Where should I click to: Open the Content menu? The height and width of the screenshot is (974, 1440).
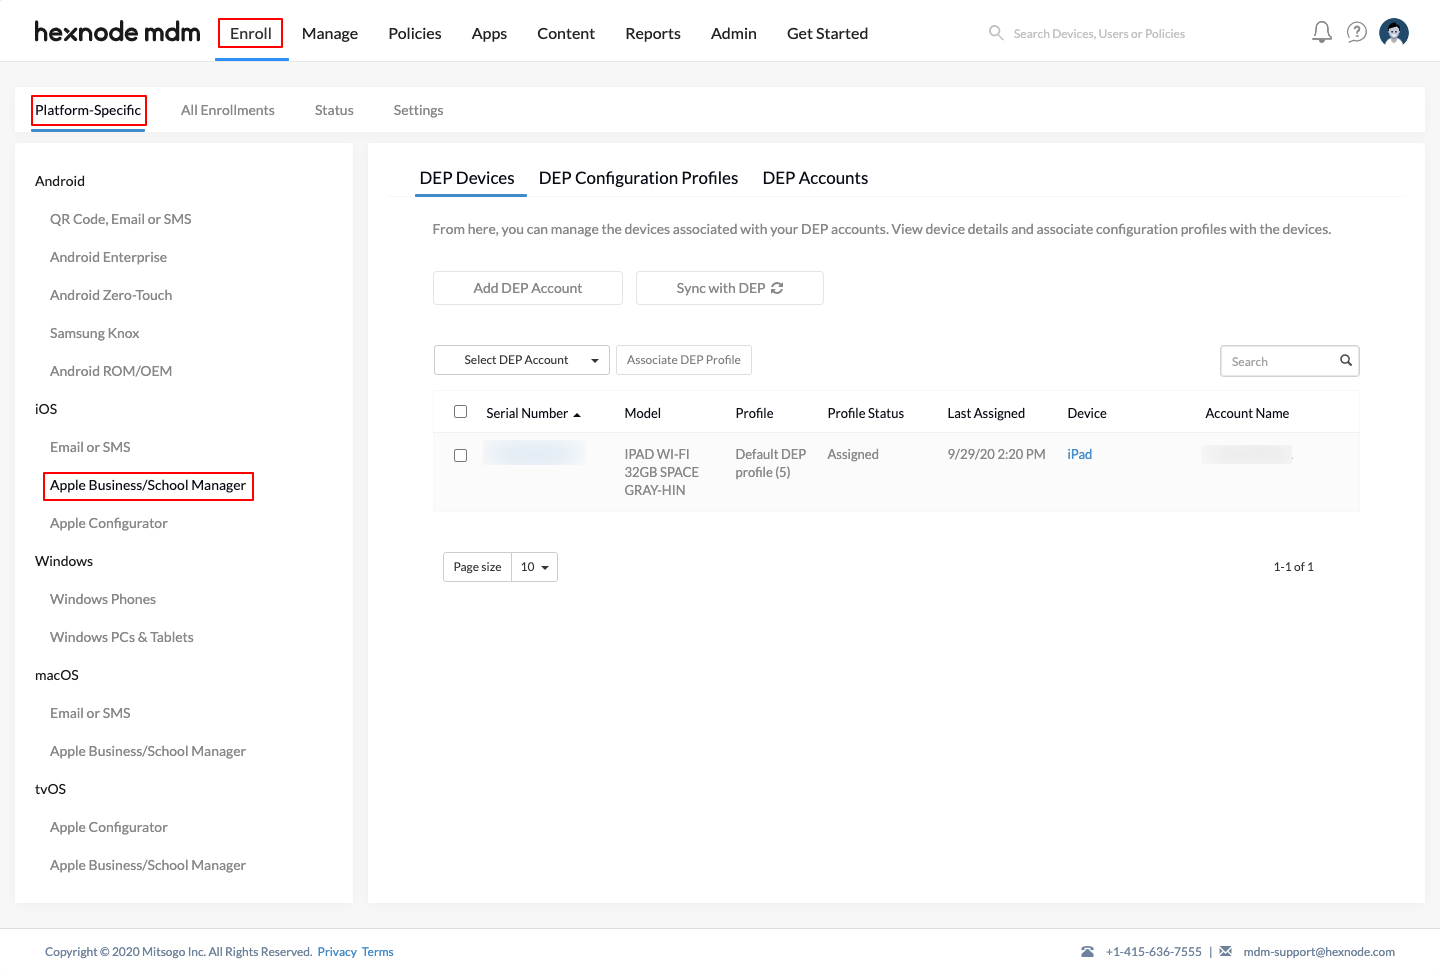point(566,34)
